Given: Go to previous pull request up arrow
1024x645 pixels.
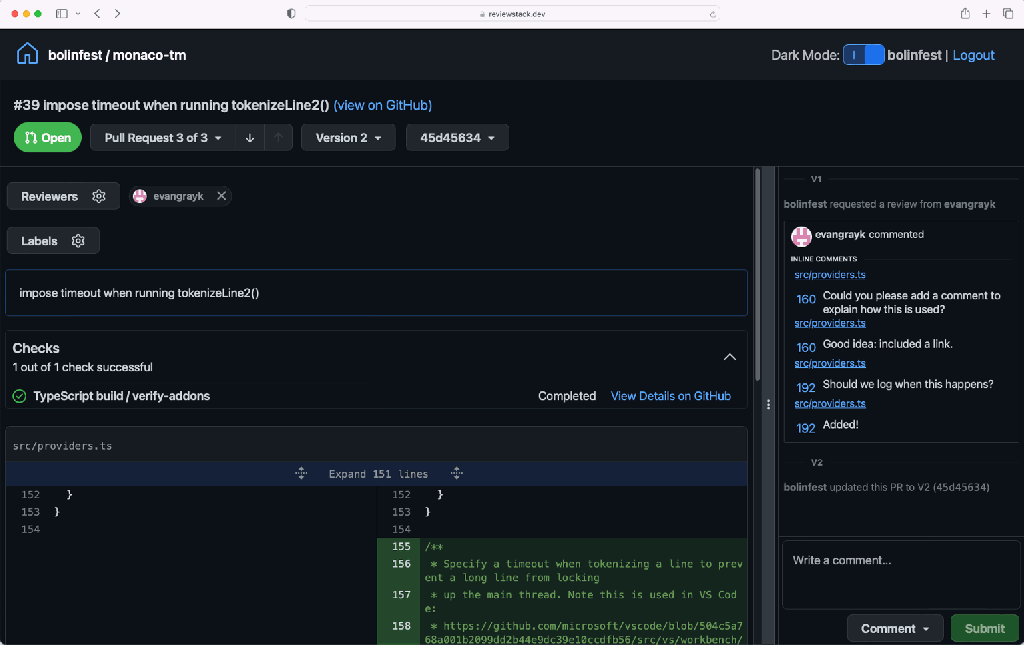Looking at the screenshot, I should (x=278, y=138).
